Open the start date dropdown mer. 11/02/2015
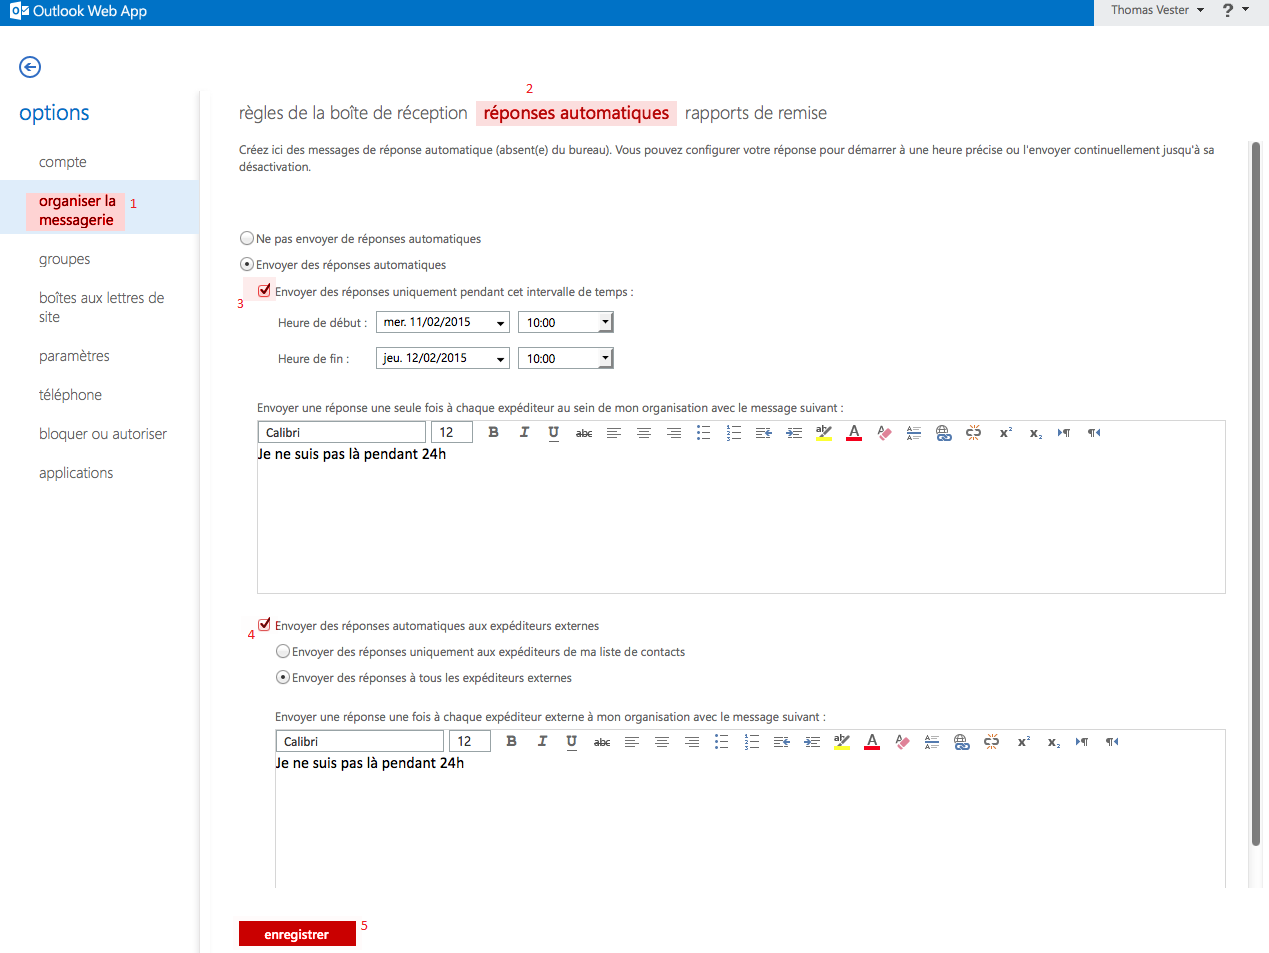 (x=443, y=322)
